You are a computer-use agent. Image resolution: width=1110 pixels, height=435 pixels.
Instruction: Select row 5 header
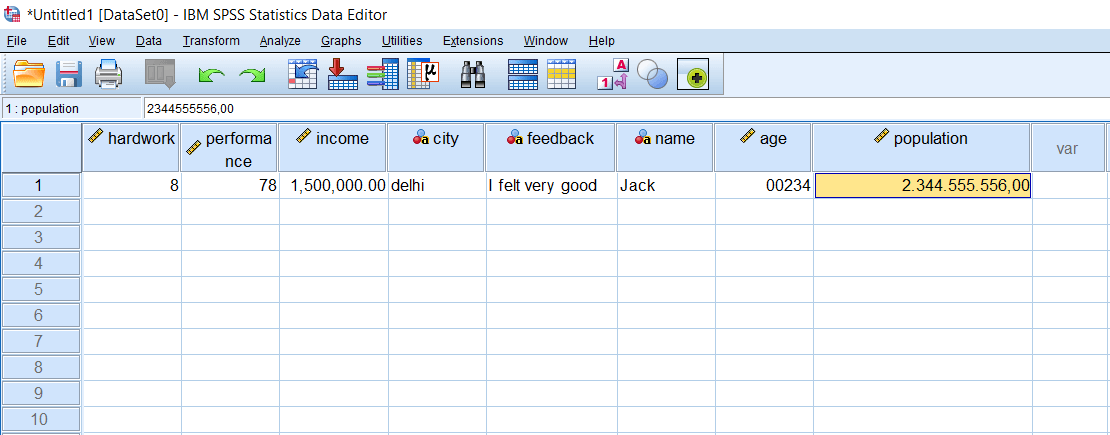[x=40, y=289]
